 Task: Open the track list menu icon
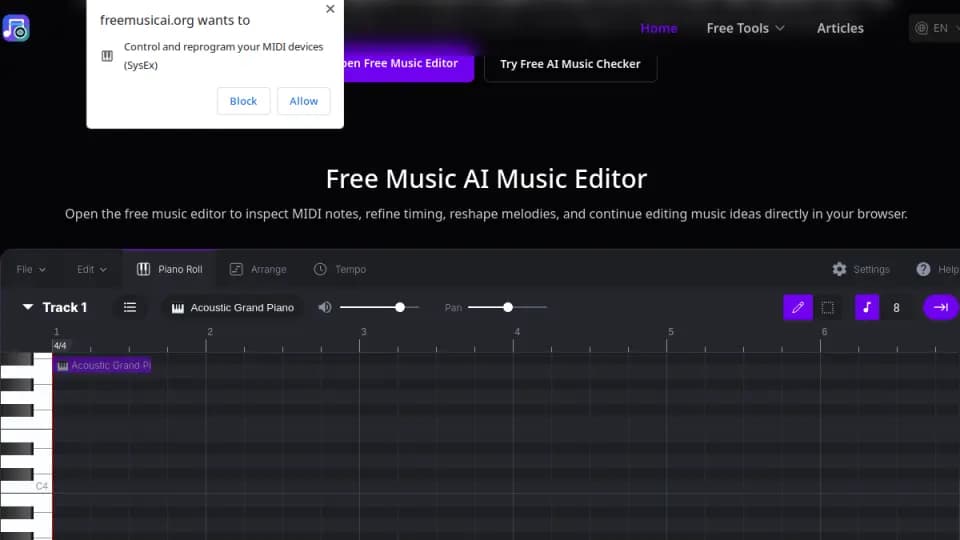click(x=130, y=307)
